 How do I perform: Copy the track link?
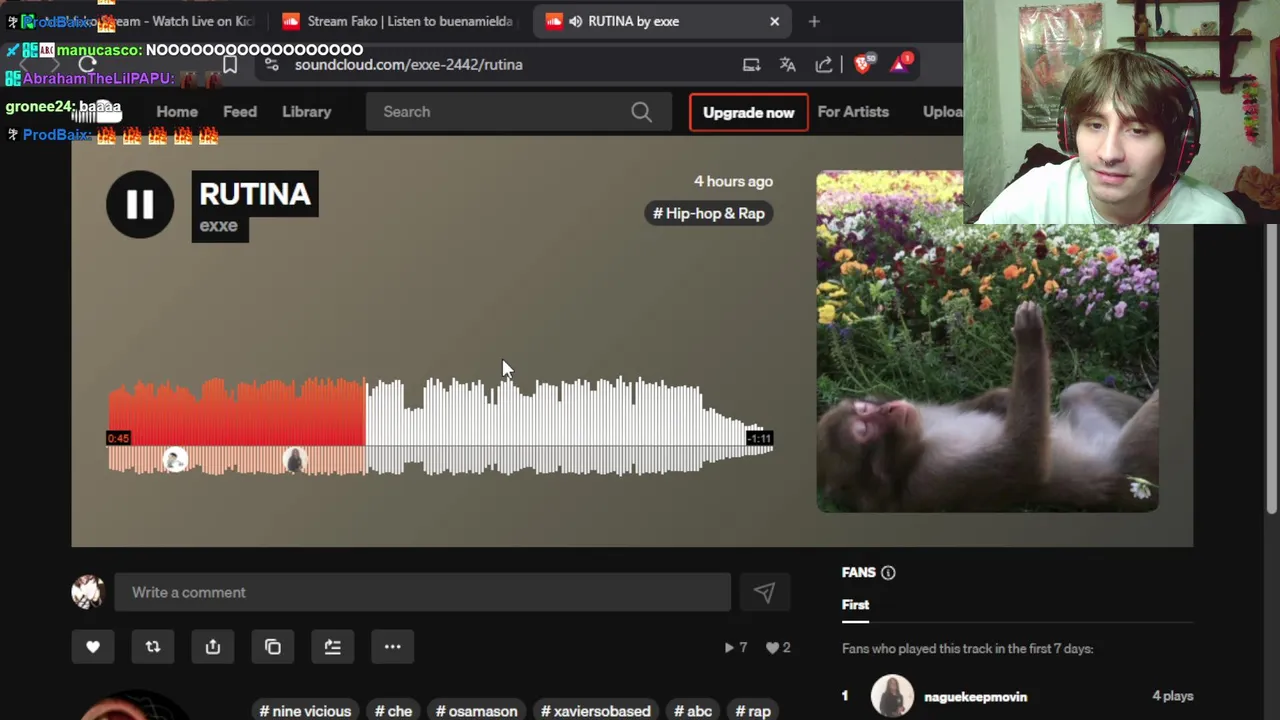[x=273, y=647]
